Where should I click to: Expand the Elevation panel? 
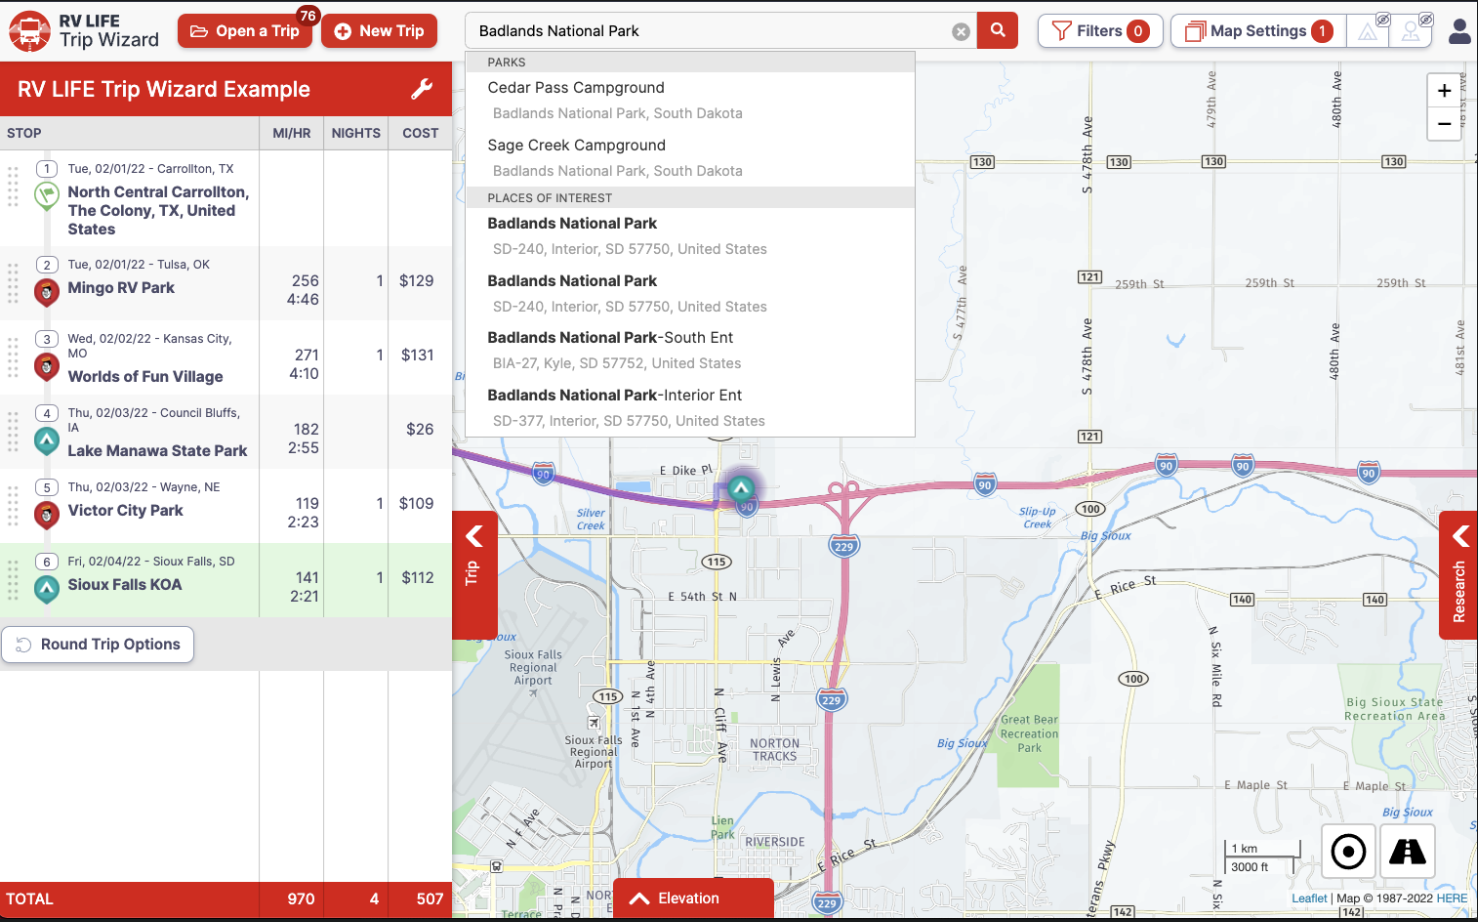693,899
